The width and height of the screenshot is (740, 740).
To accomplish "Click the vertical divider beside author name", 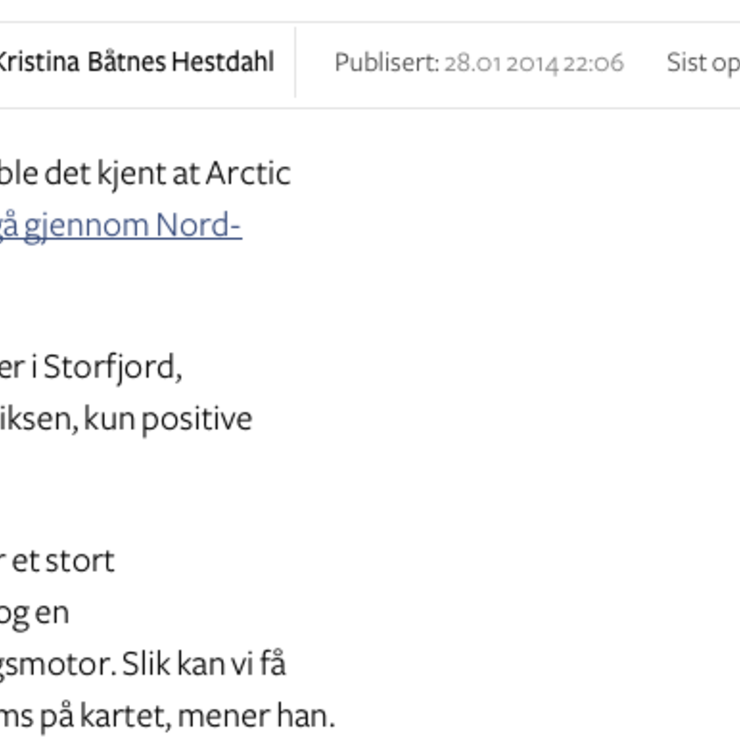I will (x=295, y=62).
